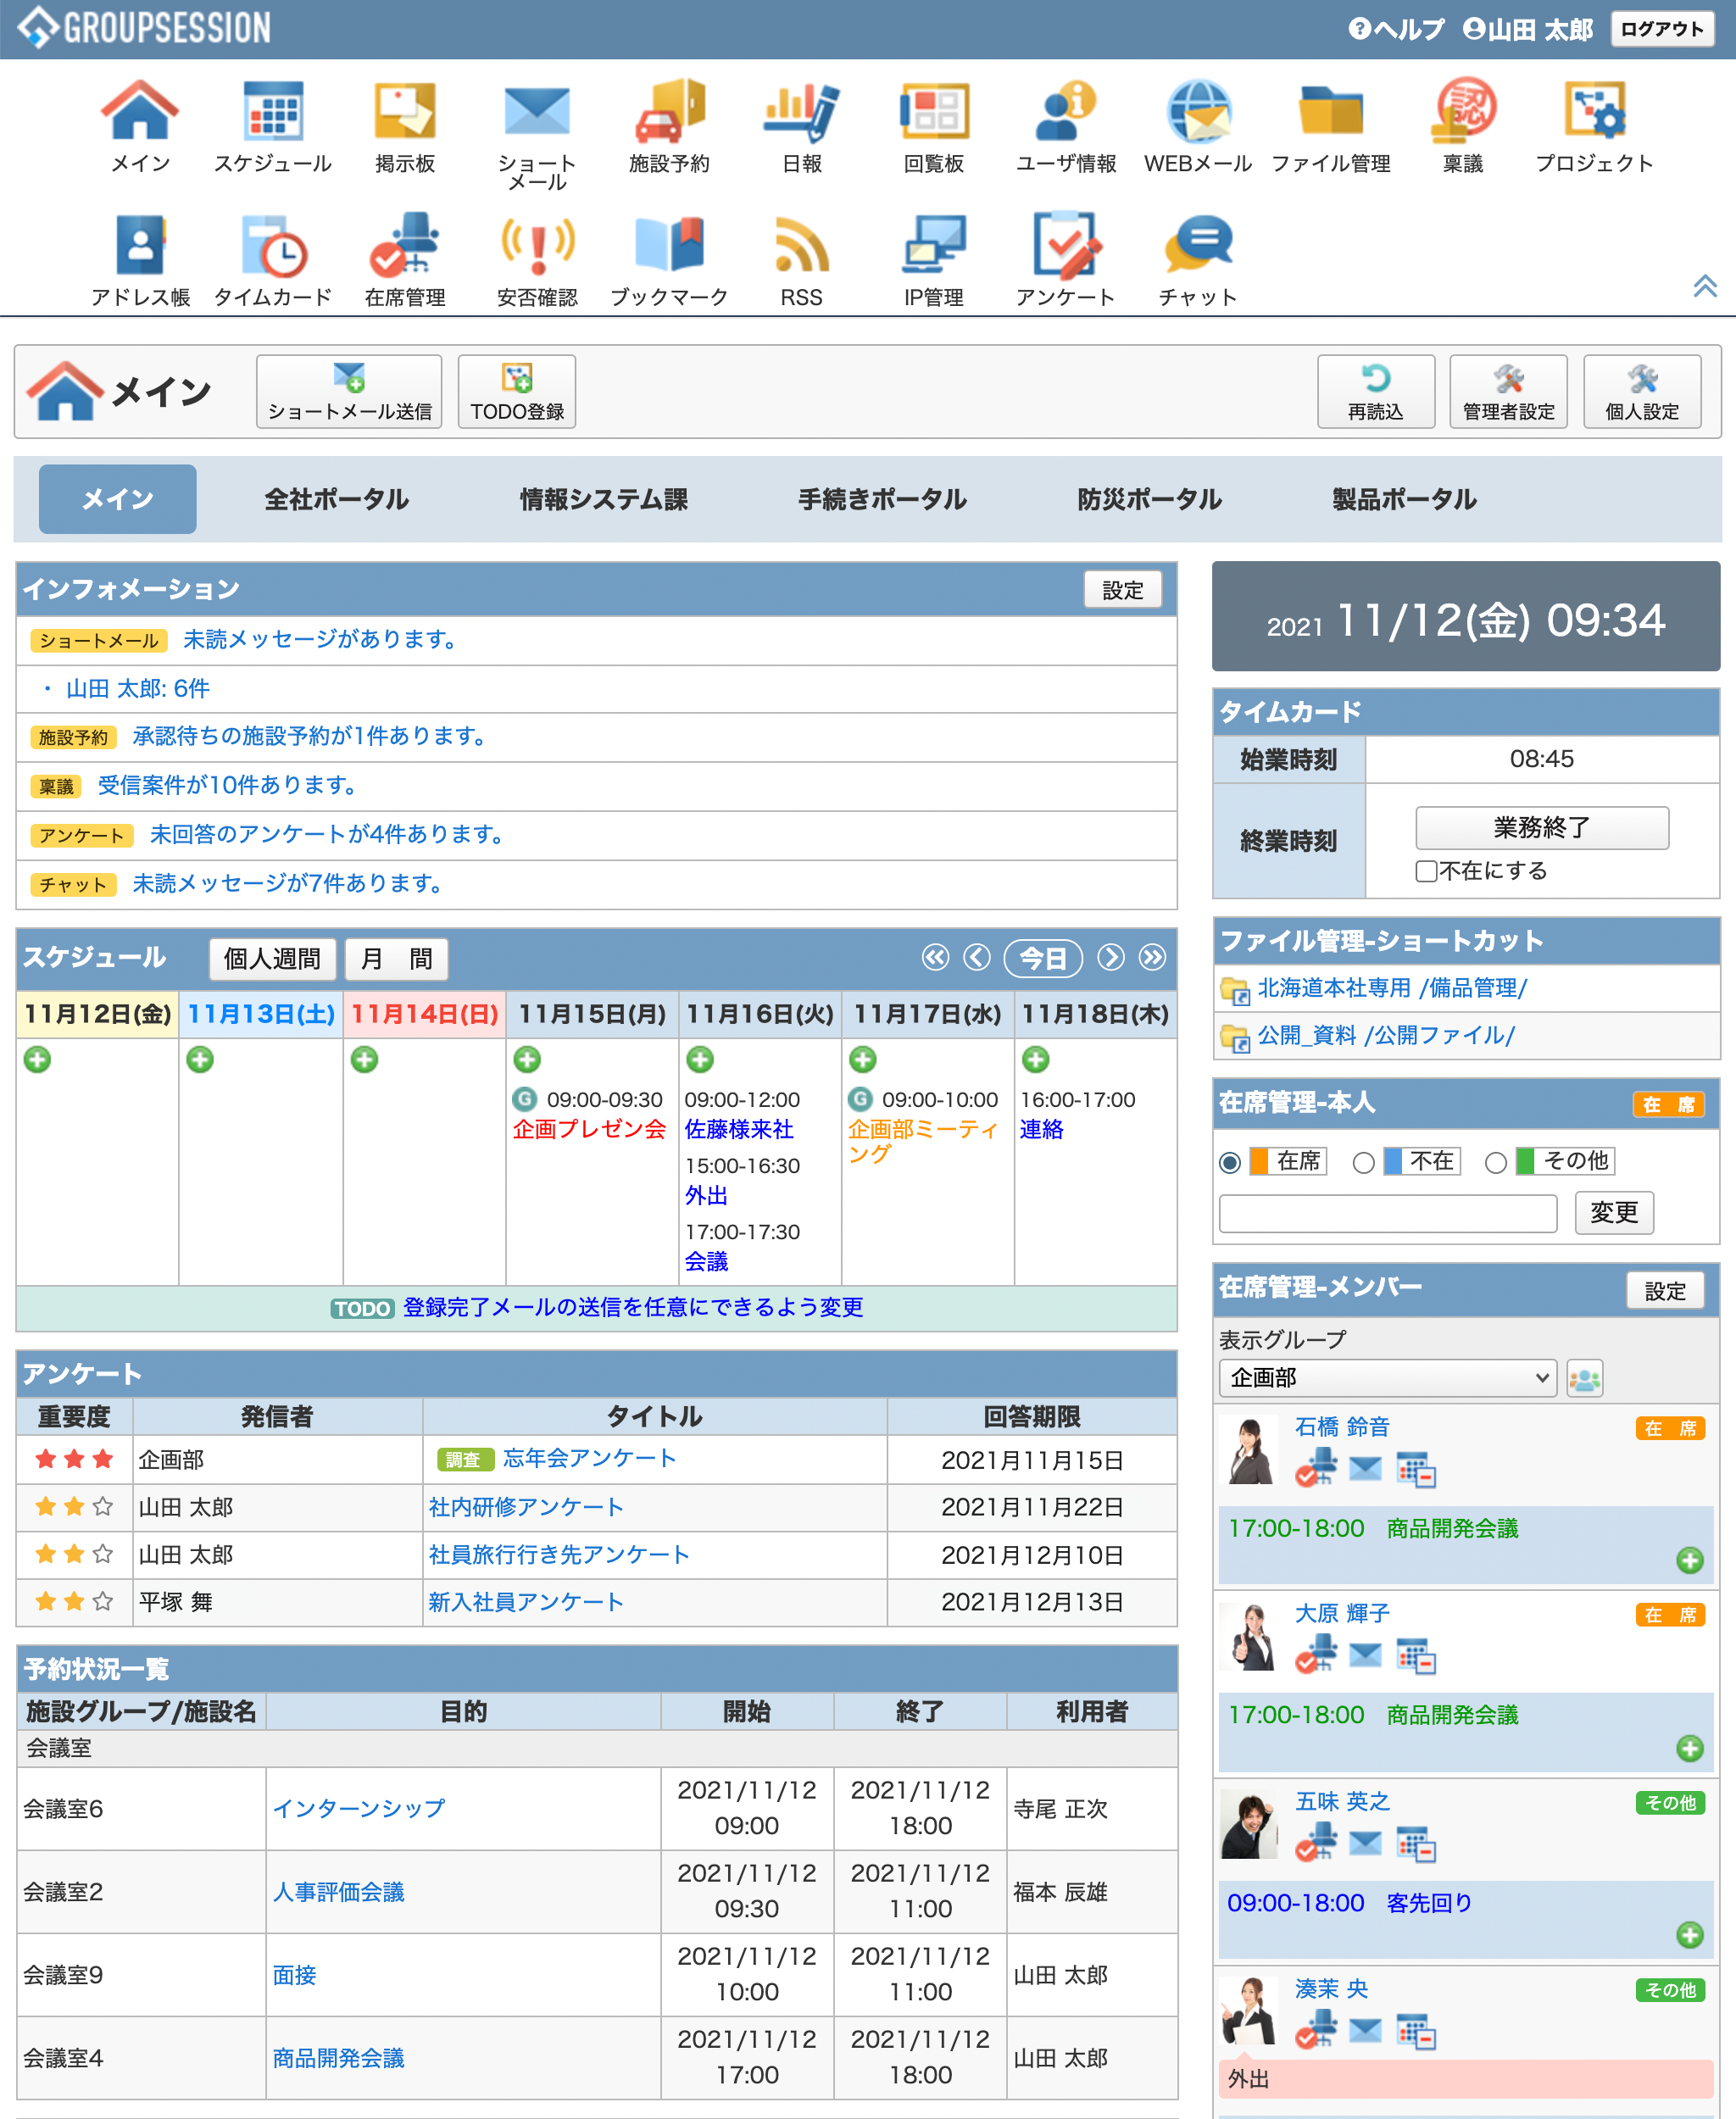The width and height of the screenshot is (1736, 2119).
Task: Send mail to 五味 英之 via envelope icon
Action: pyautogui.click(x=1365, y=1843)
